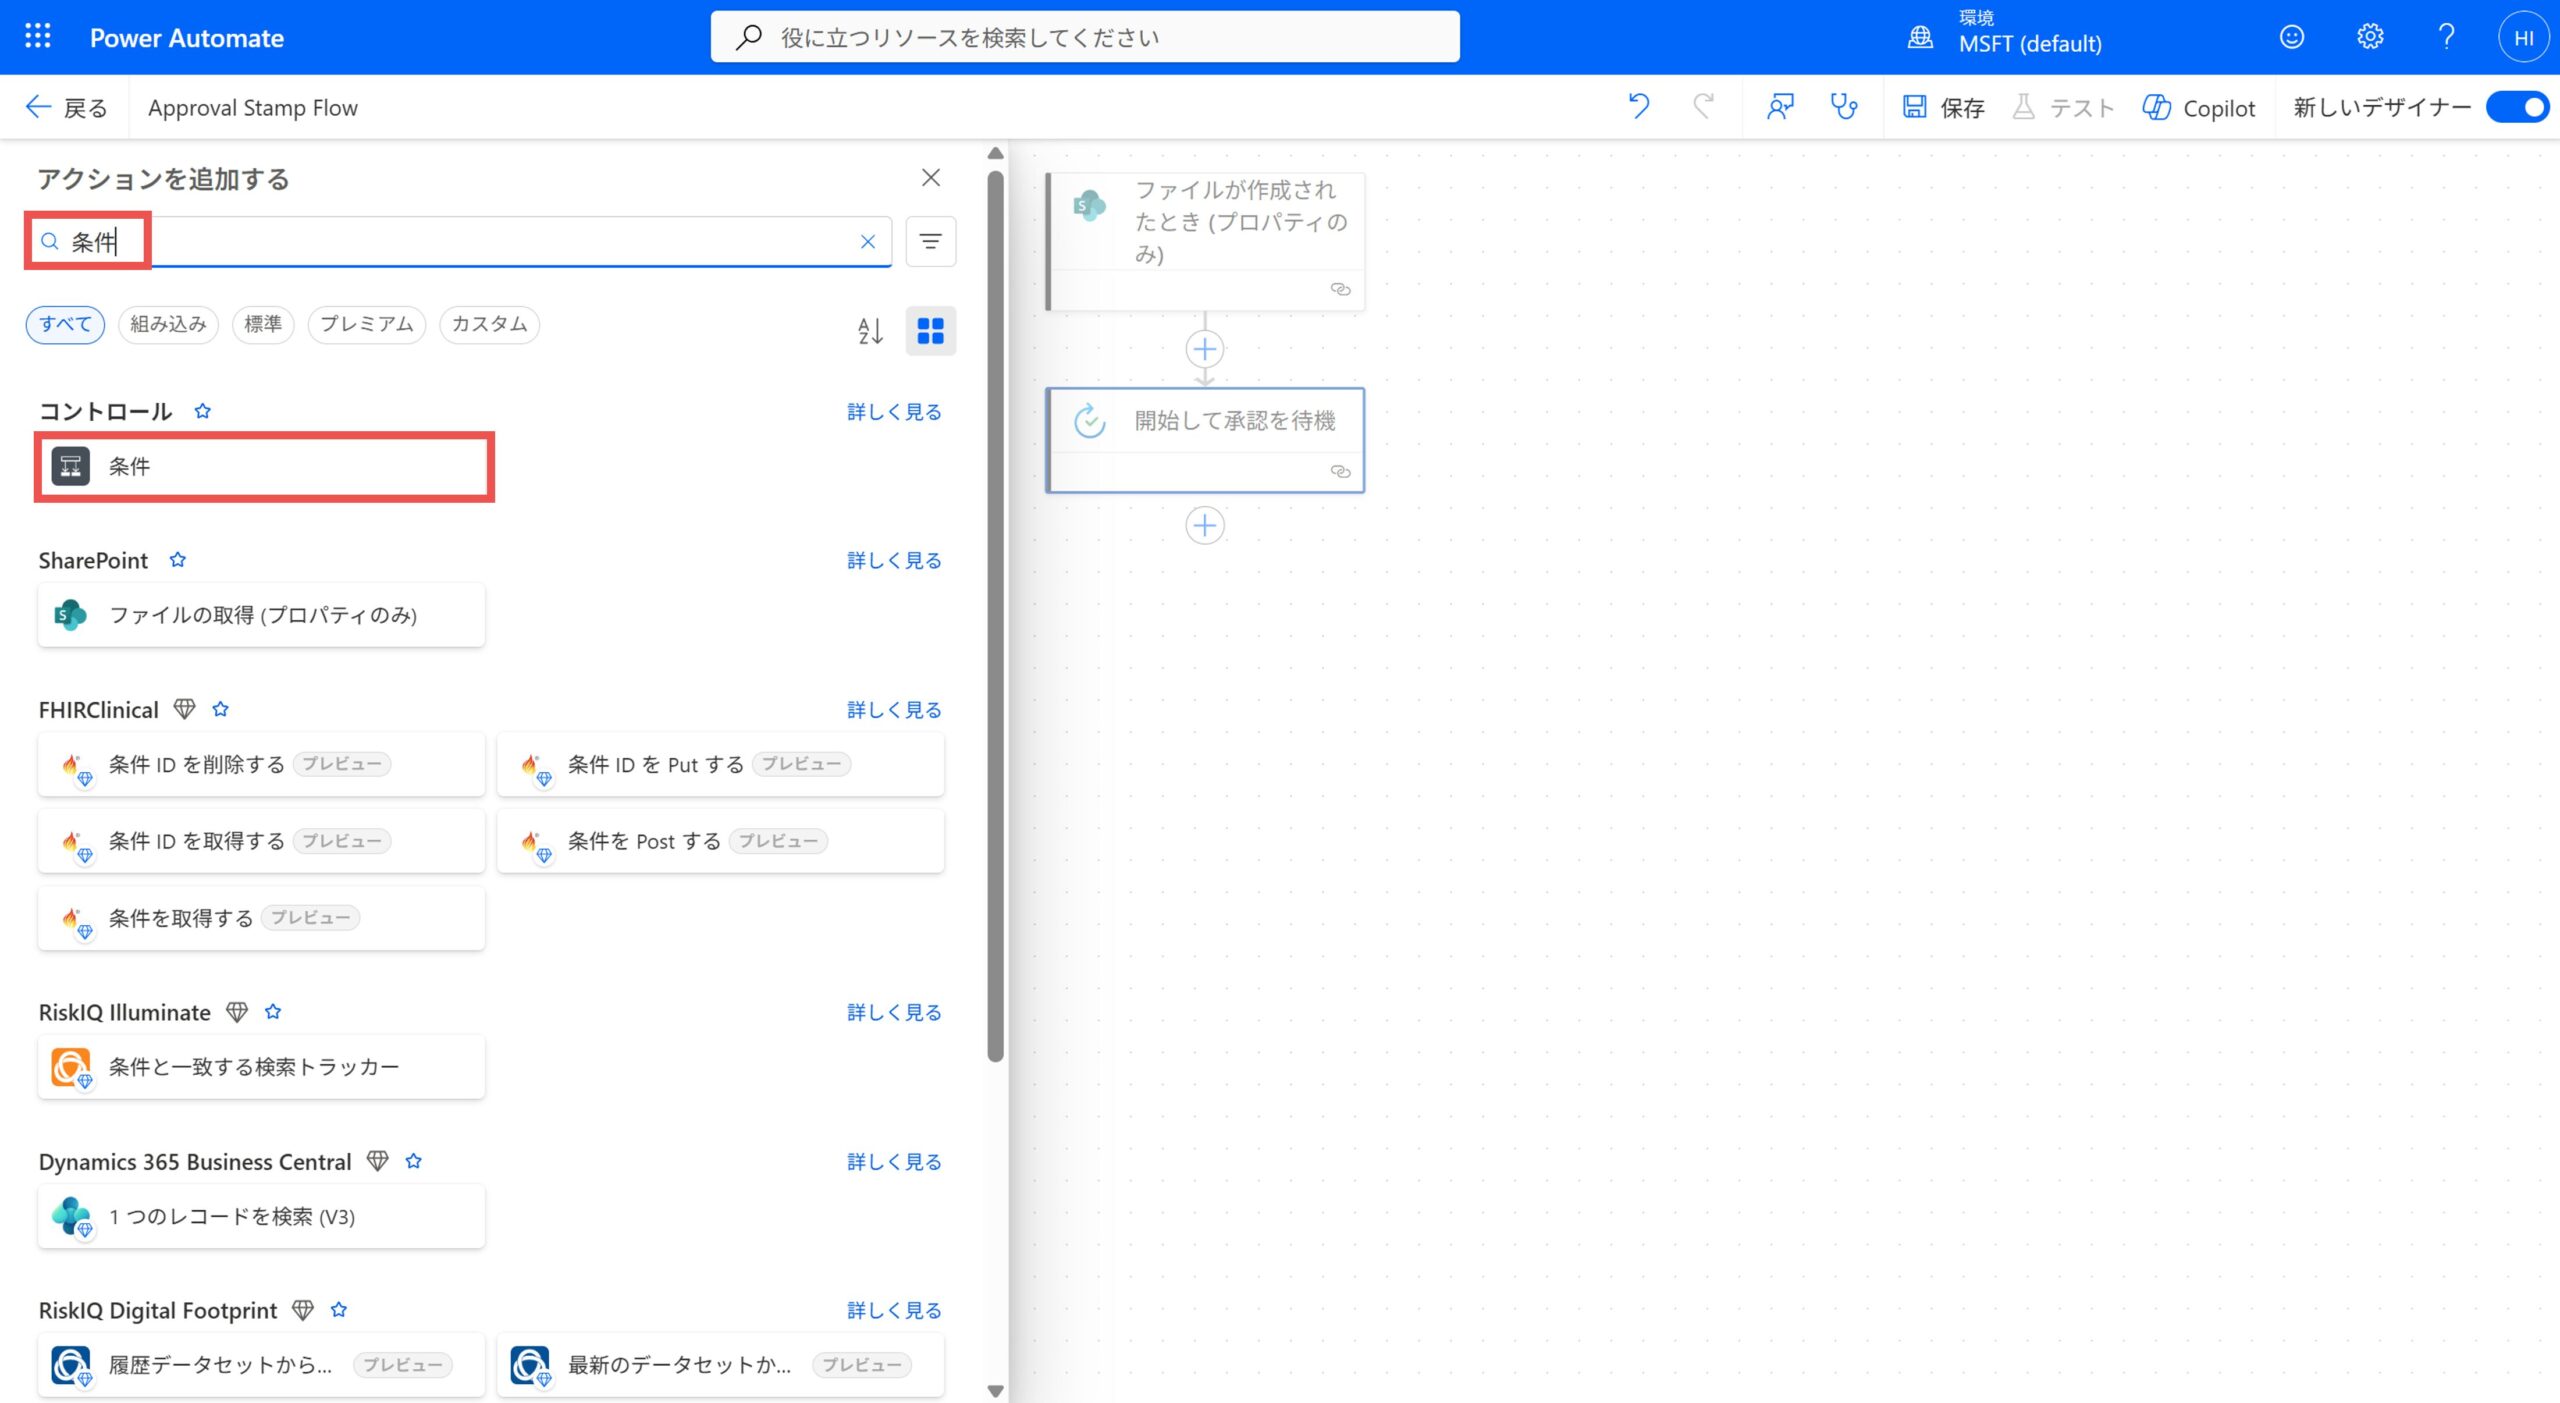The width and height of the screenshot is (2560, 1403).
Task: Select the 条件 control action
Action: tap(263, 466)
